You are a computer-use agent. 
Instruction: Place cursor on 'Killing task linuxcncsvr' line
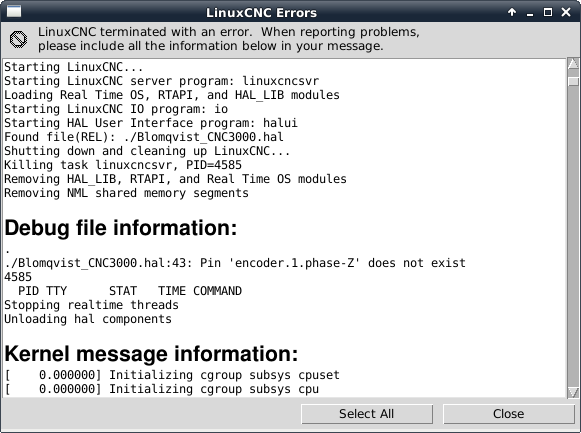pos(123,165)
